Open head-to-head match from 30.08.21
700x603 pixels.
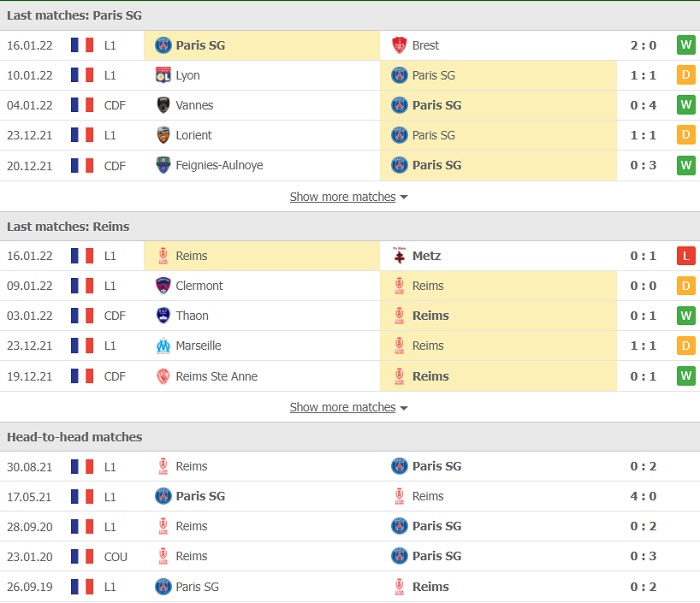coord(350,466)
